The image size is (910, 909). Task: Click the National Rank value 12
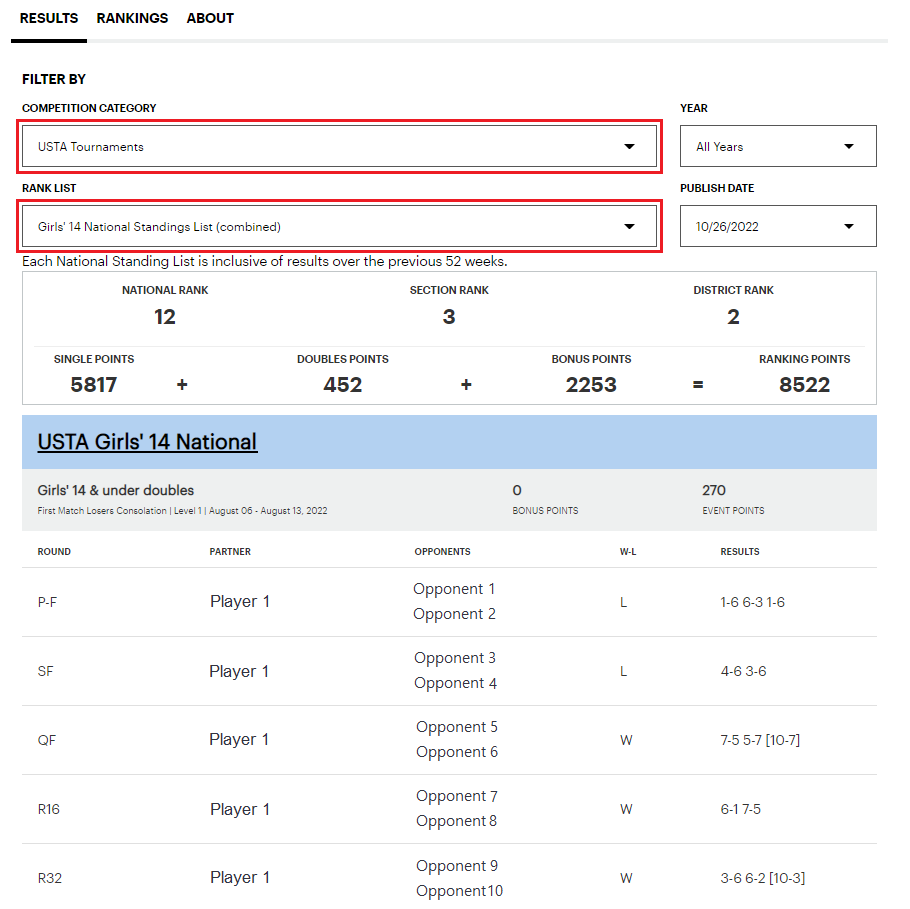(x=165, y=317)
